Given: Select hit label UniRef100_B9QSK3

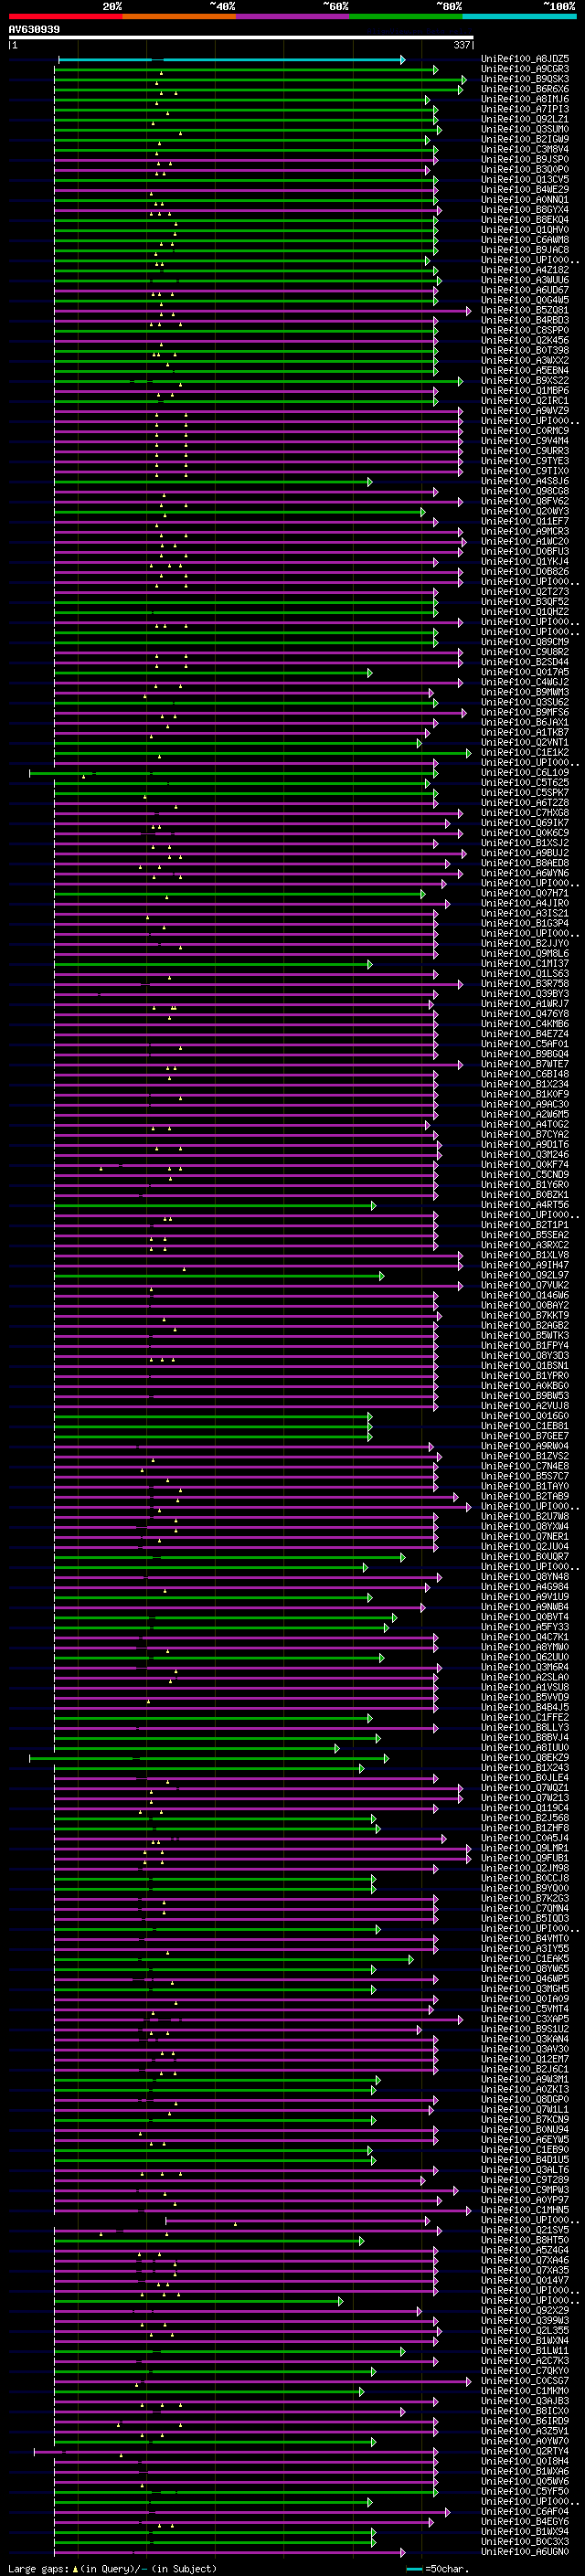Looking at the screenshot, I should point(525,80).
